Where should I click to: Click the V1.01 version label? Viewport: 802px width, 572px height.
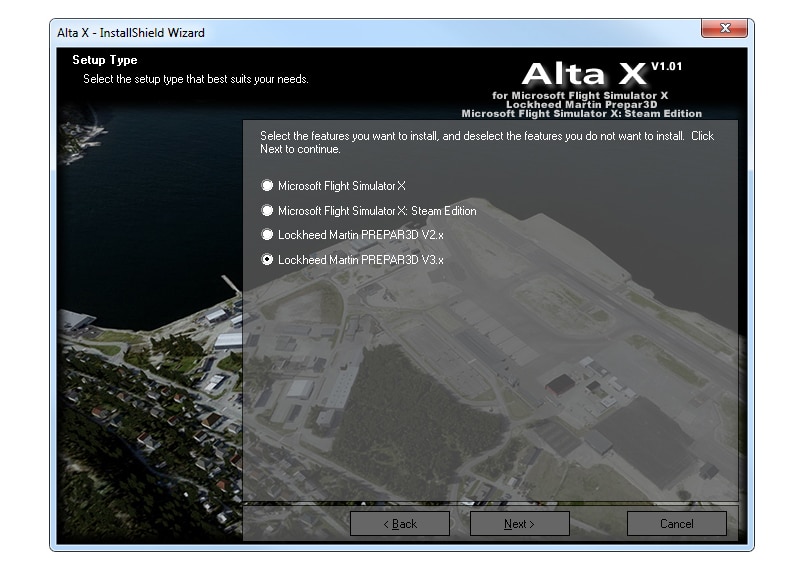(667, 67)
